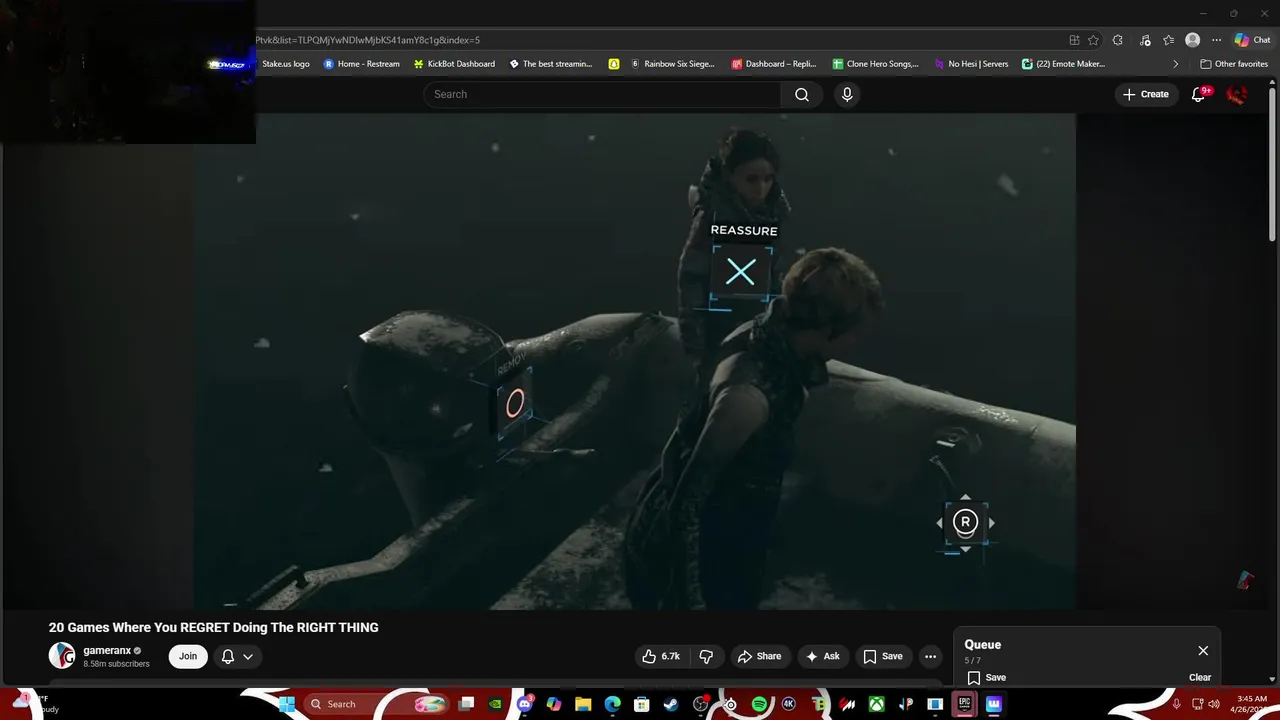The width and height of the screenshot is (1280, 720).
Task: Click the '8.58m subscribers' text
Action: (116, 664)
